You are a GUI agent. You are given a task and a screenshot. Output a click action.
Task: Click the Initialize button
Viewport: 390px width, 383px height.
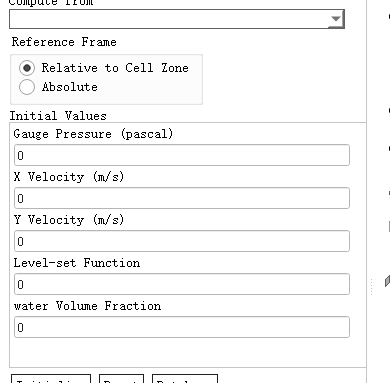tap(51, 379)
